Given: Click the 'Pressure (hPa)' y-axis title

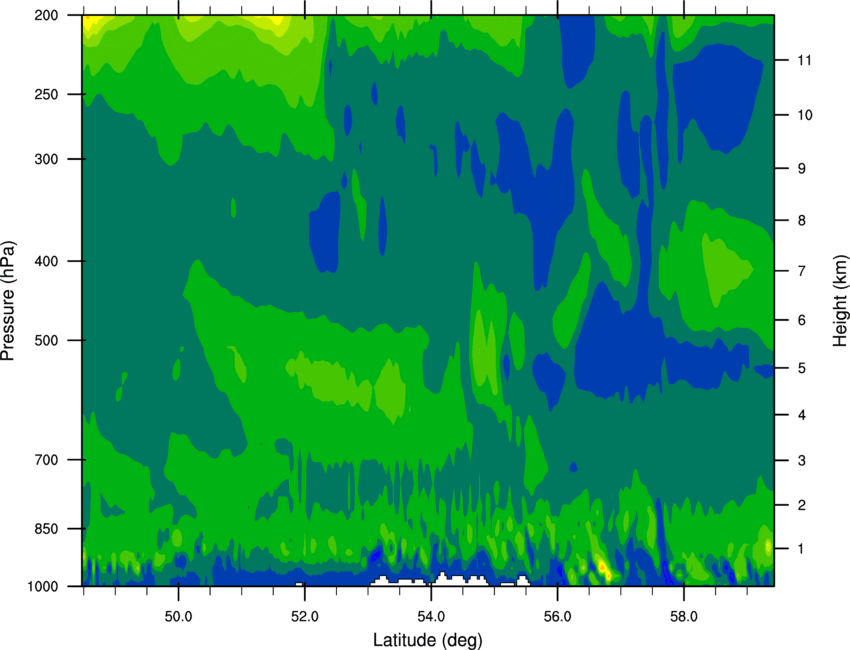Looking at the screenshot, I should (8, 301).
